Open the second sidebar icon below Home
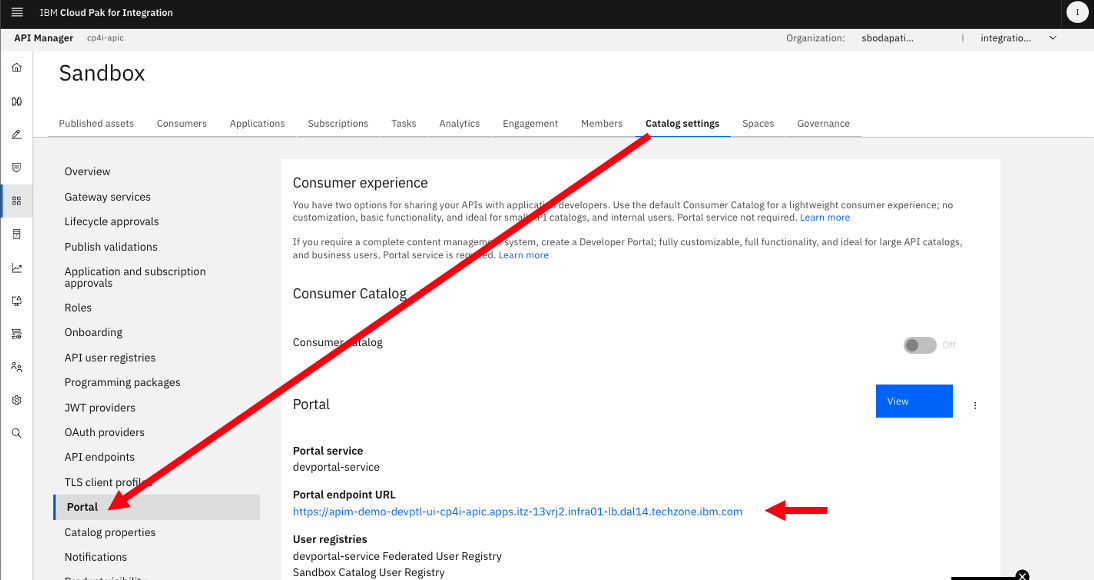 coord(17,101)
